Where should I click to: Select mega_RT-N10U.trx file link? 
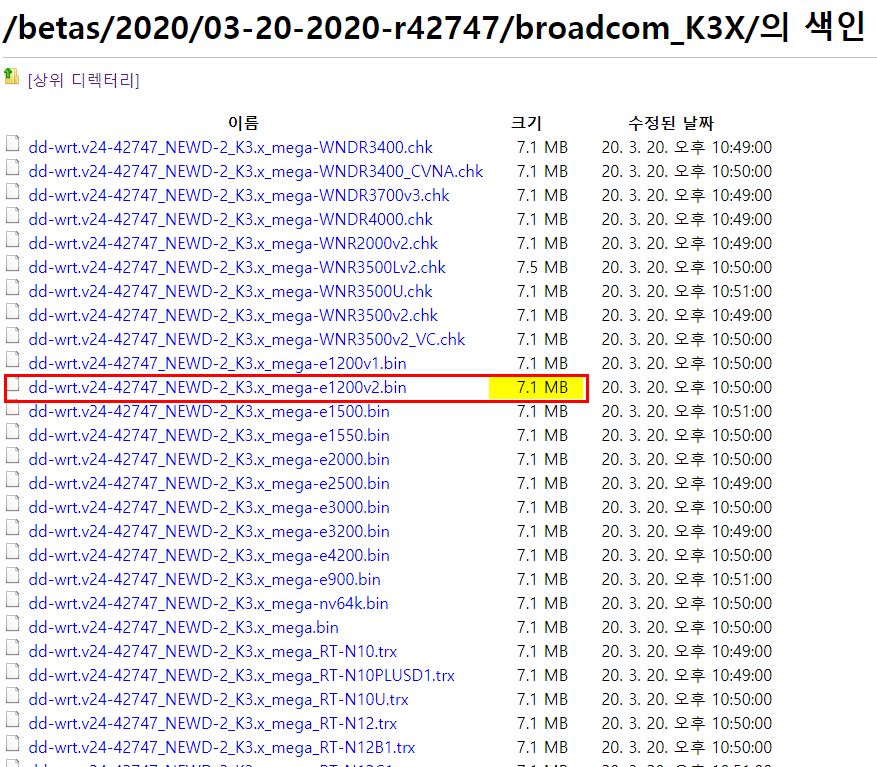219,701
